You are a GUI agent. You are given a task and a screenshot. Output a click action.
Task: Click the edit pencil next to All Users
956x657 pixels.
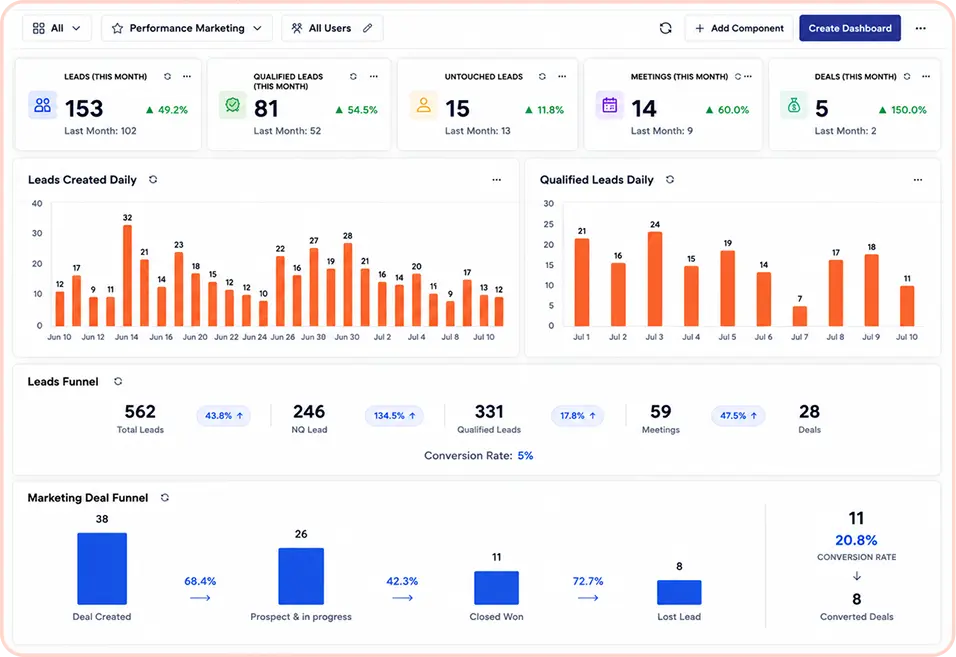(x=368, y=28)
